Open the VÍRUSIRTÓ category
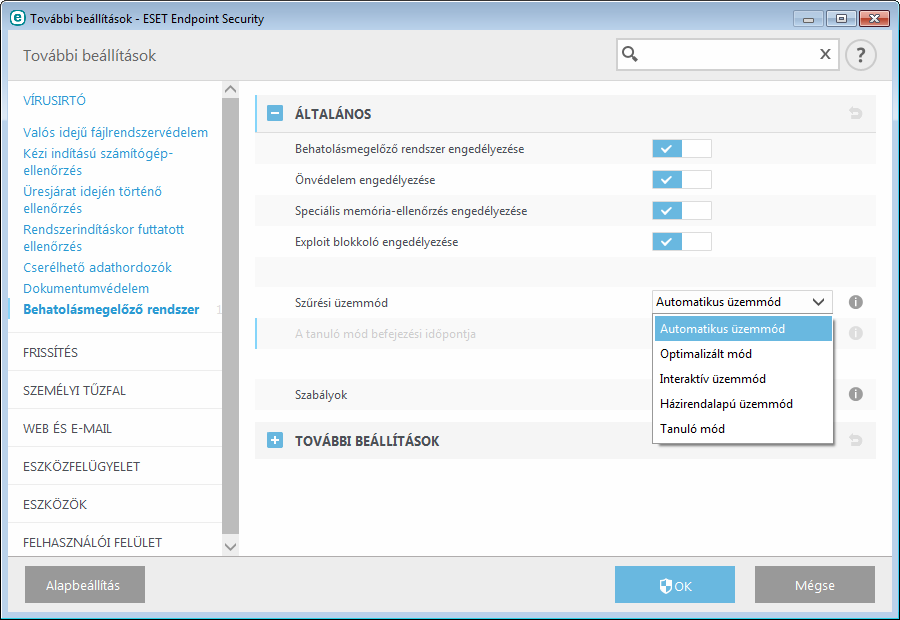Viewport: 900px width, 620px height. [55, 100]
